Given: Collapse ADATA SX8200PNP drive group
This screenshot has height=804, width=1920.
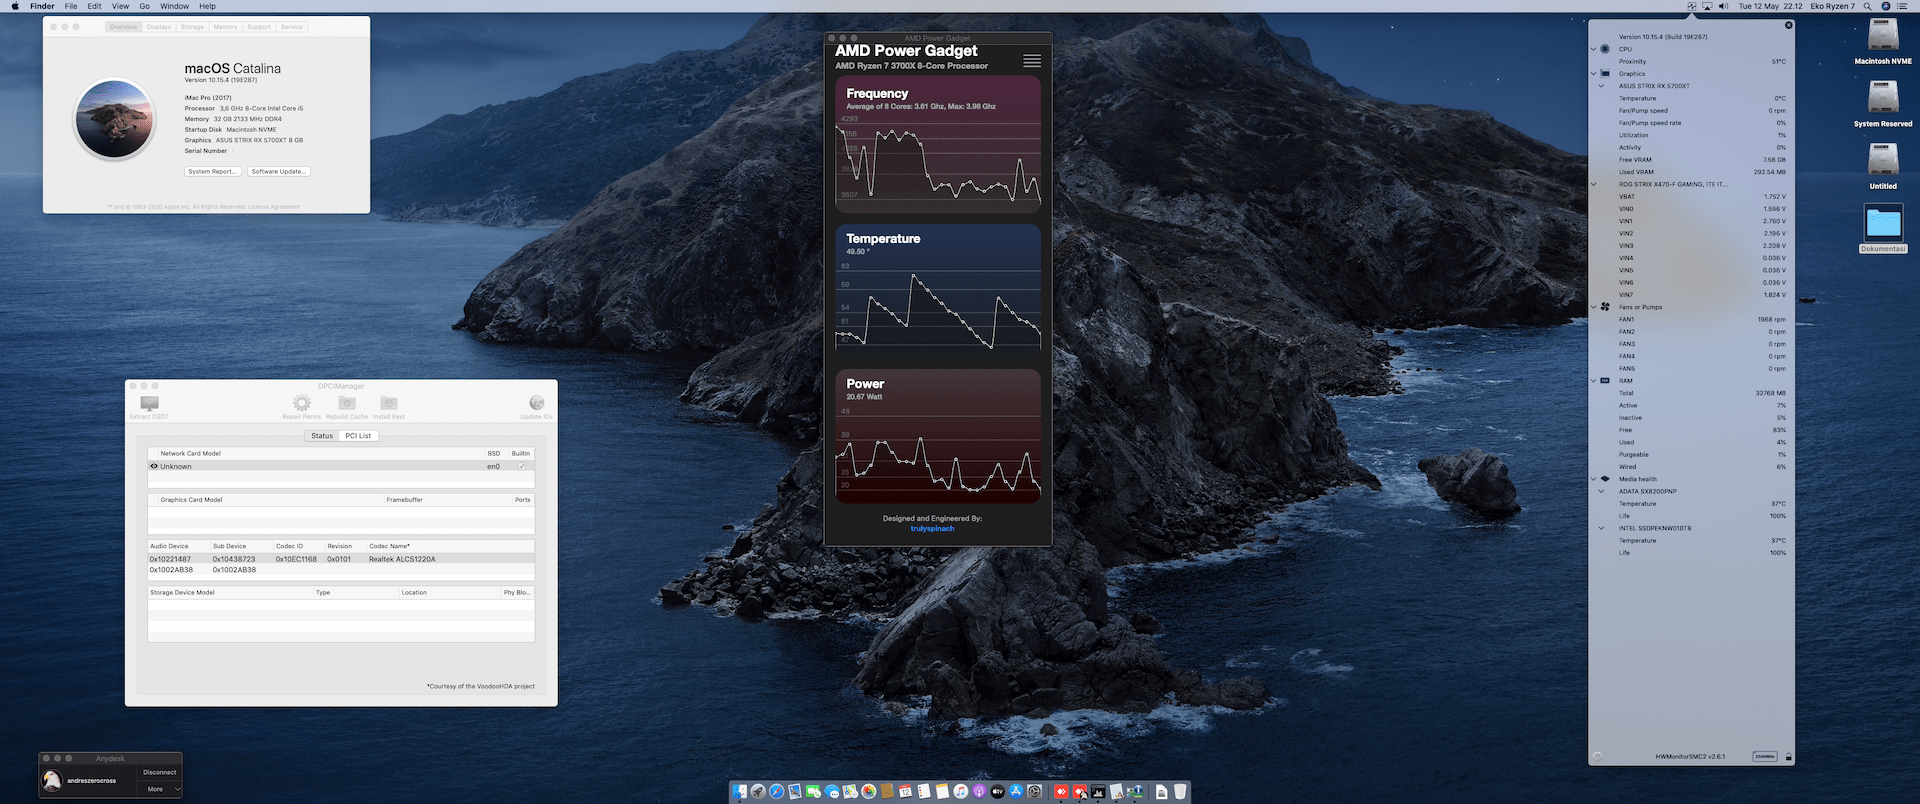Looking at the screenshot, I should (x=1602, y=491).
